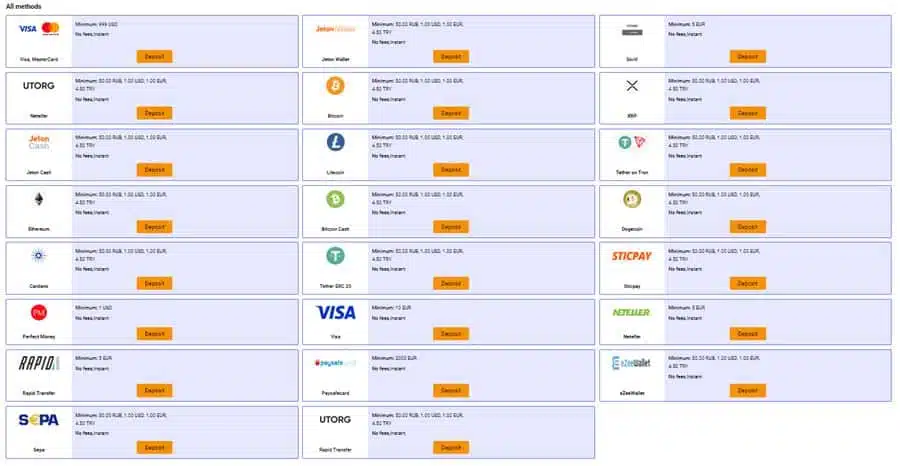Click Deposit button in Skrill card
Screen dimensions: 900x466
coord(748,57)
